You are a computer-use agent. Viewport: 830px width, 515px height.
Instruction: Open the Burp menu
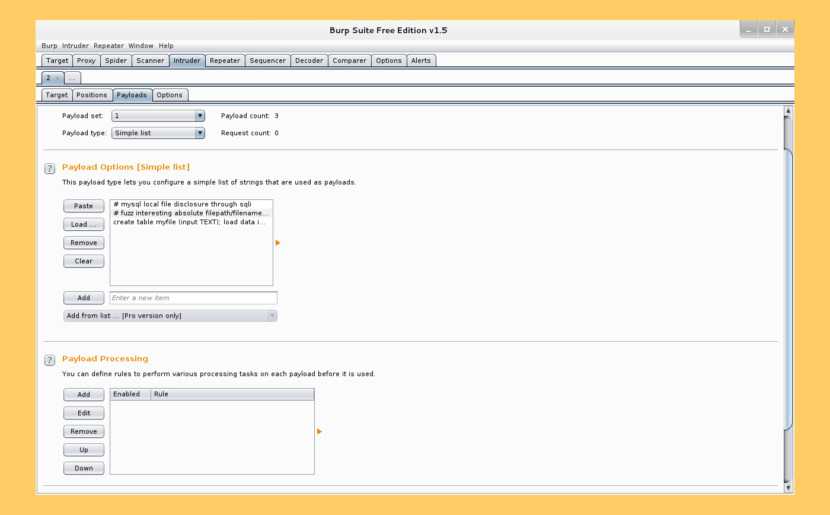[49, 46]
